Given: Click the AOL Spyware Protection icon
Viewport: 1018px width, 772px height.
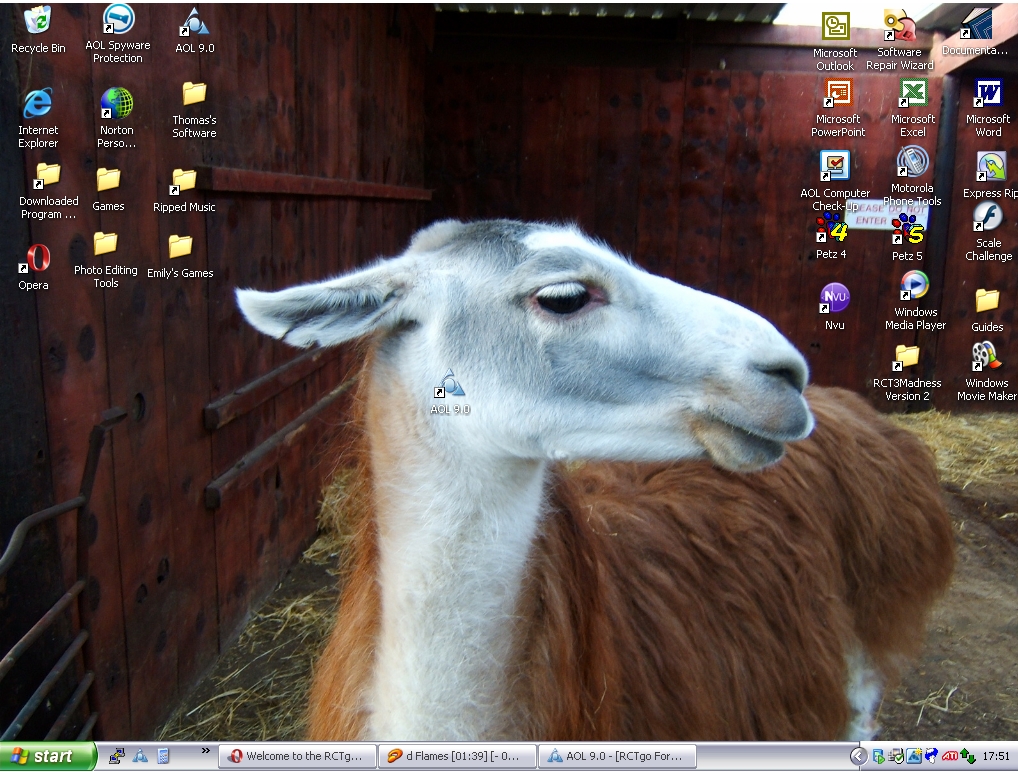Looking at the screenshot, I should tap(118, 20).
